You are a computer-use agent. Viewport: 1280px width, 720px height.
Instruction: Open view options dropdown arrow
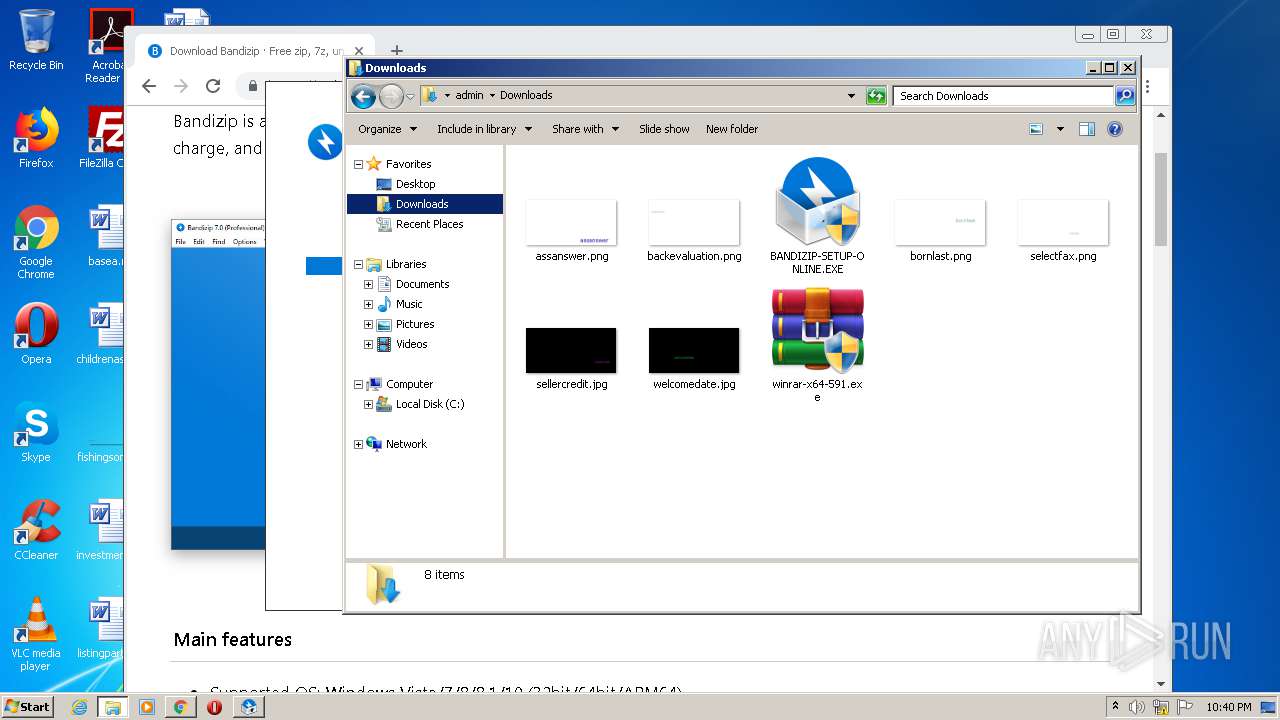tap(1060, 129)
